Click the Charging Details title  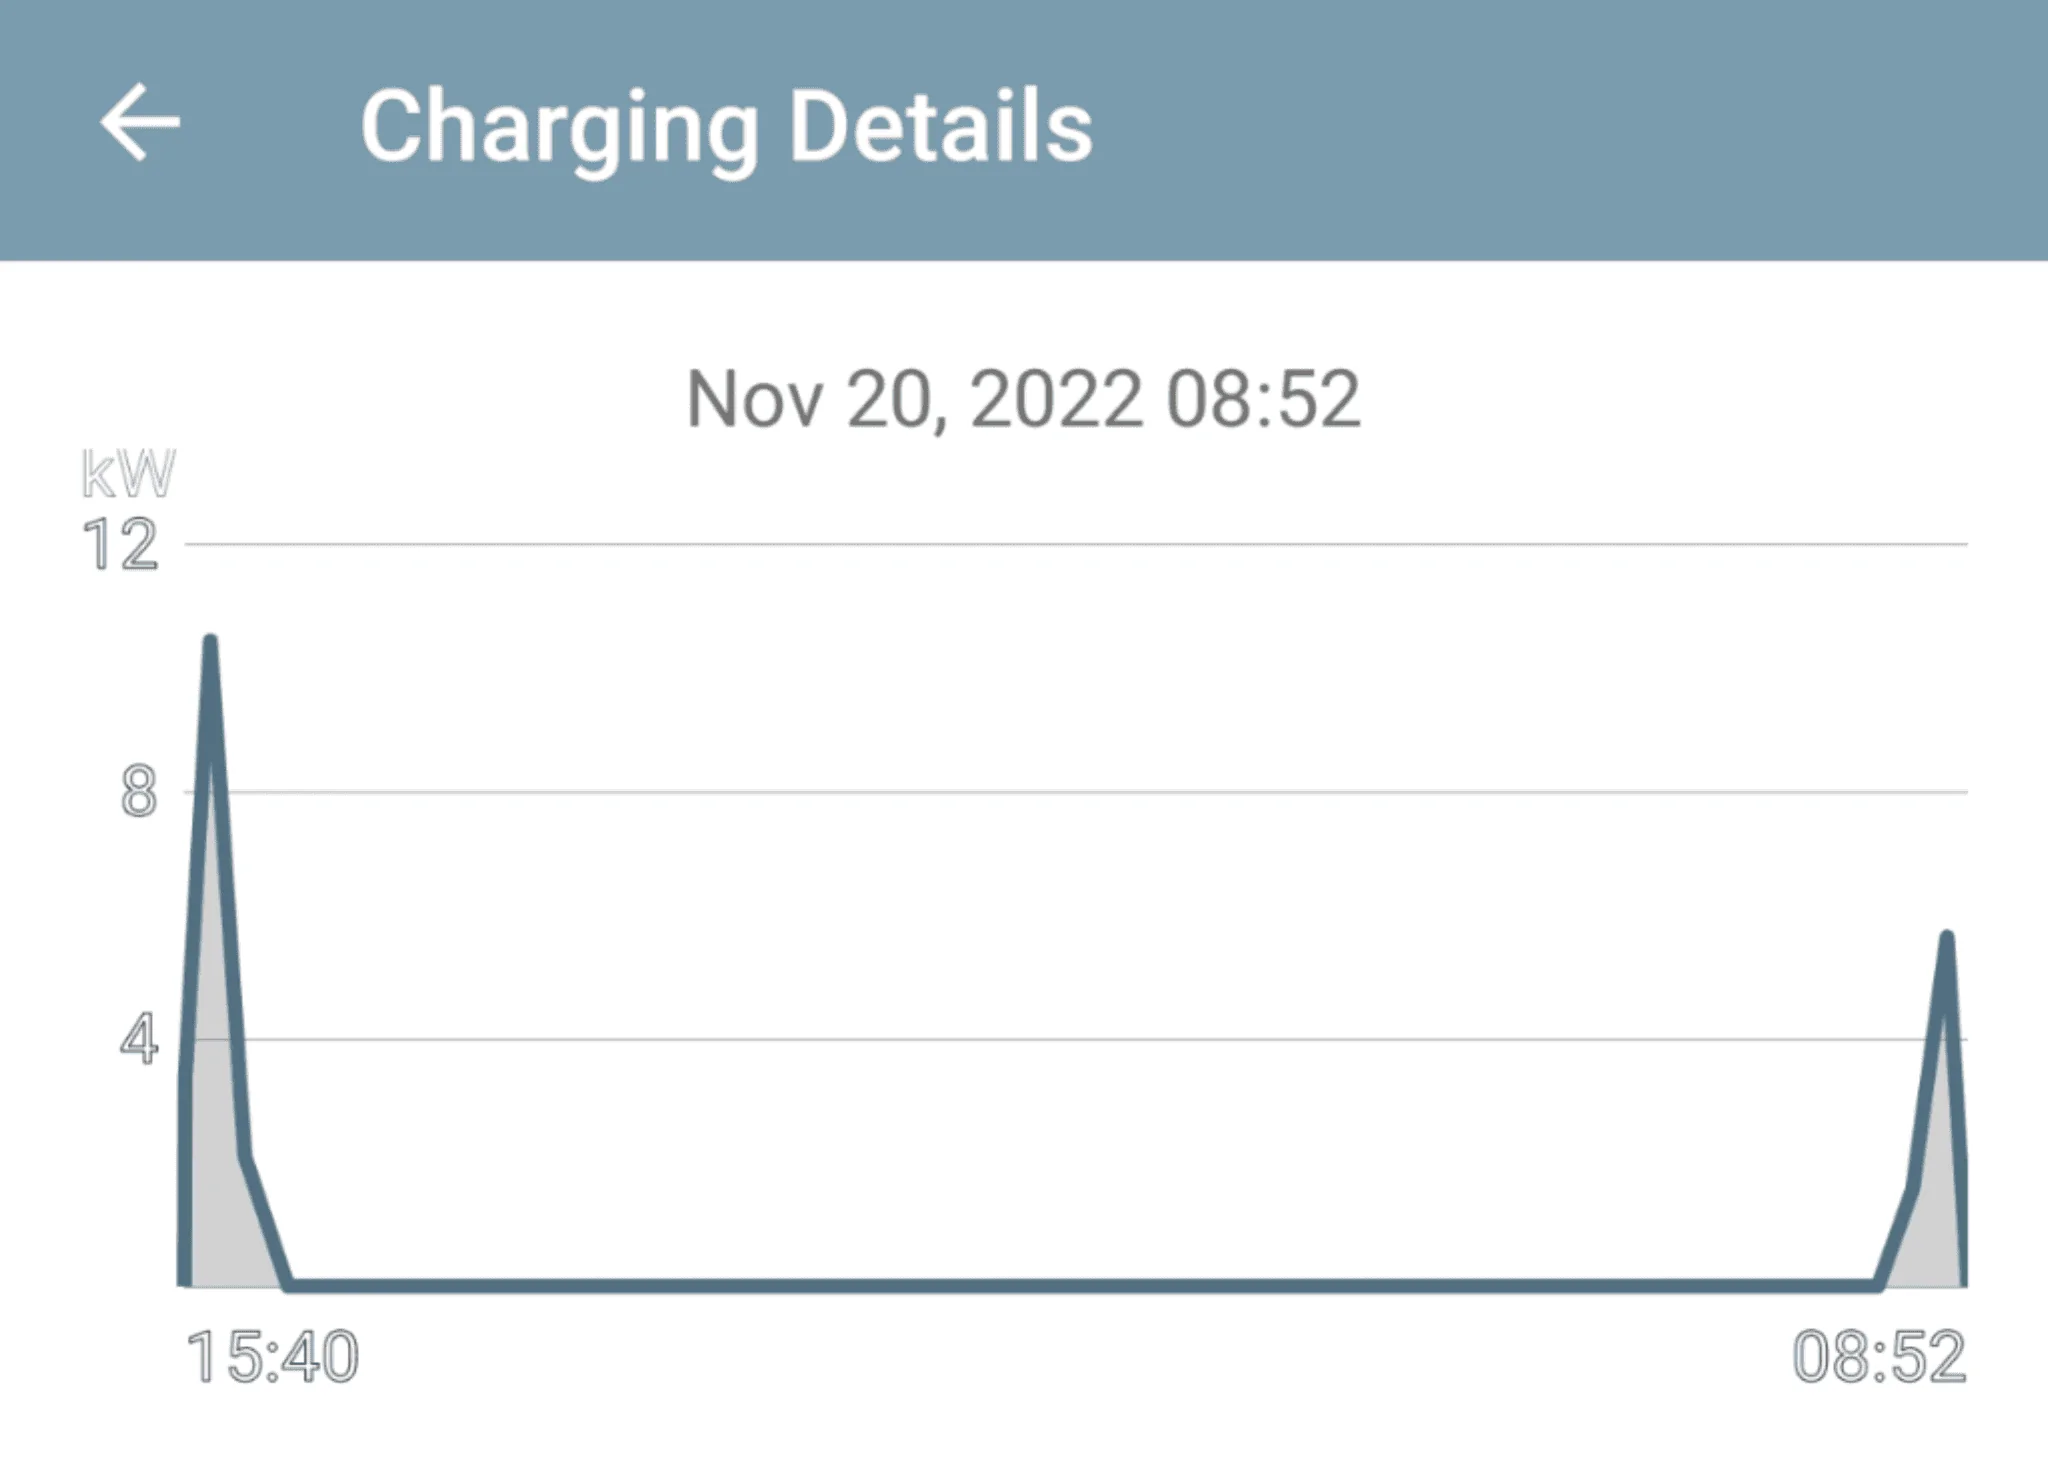pos(726,127)
